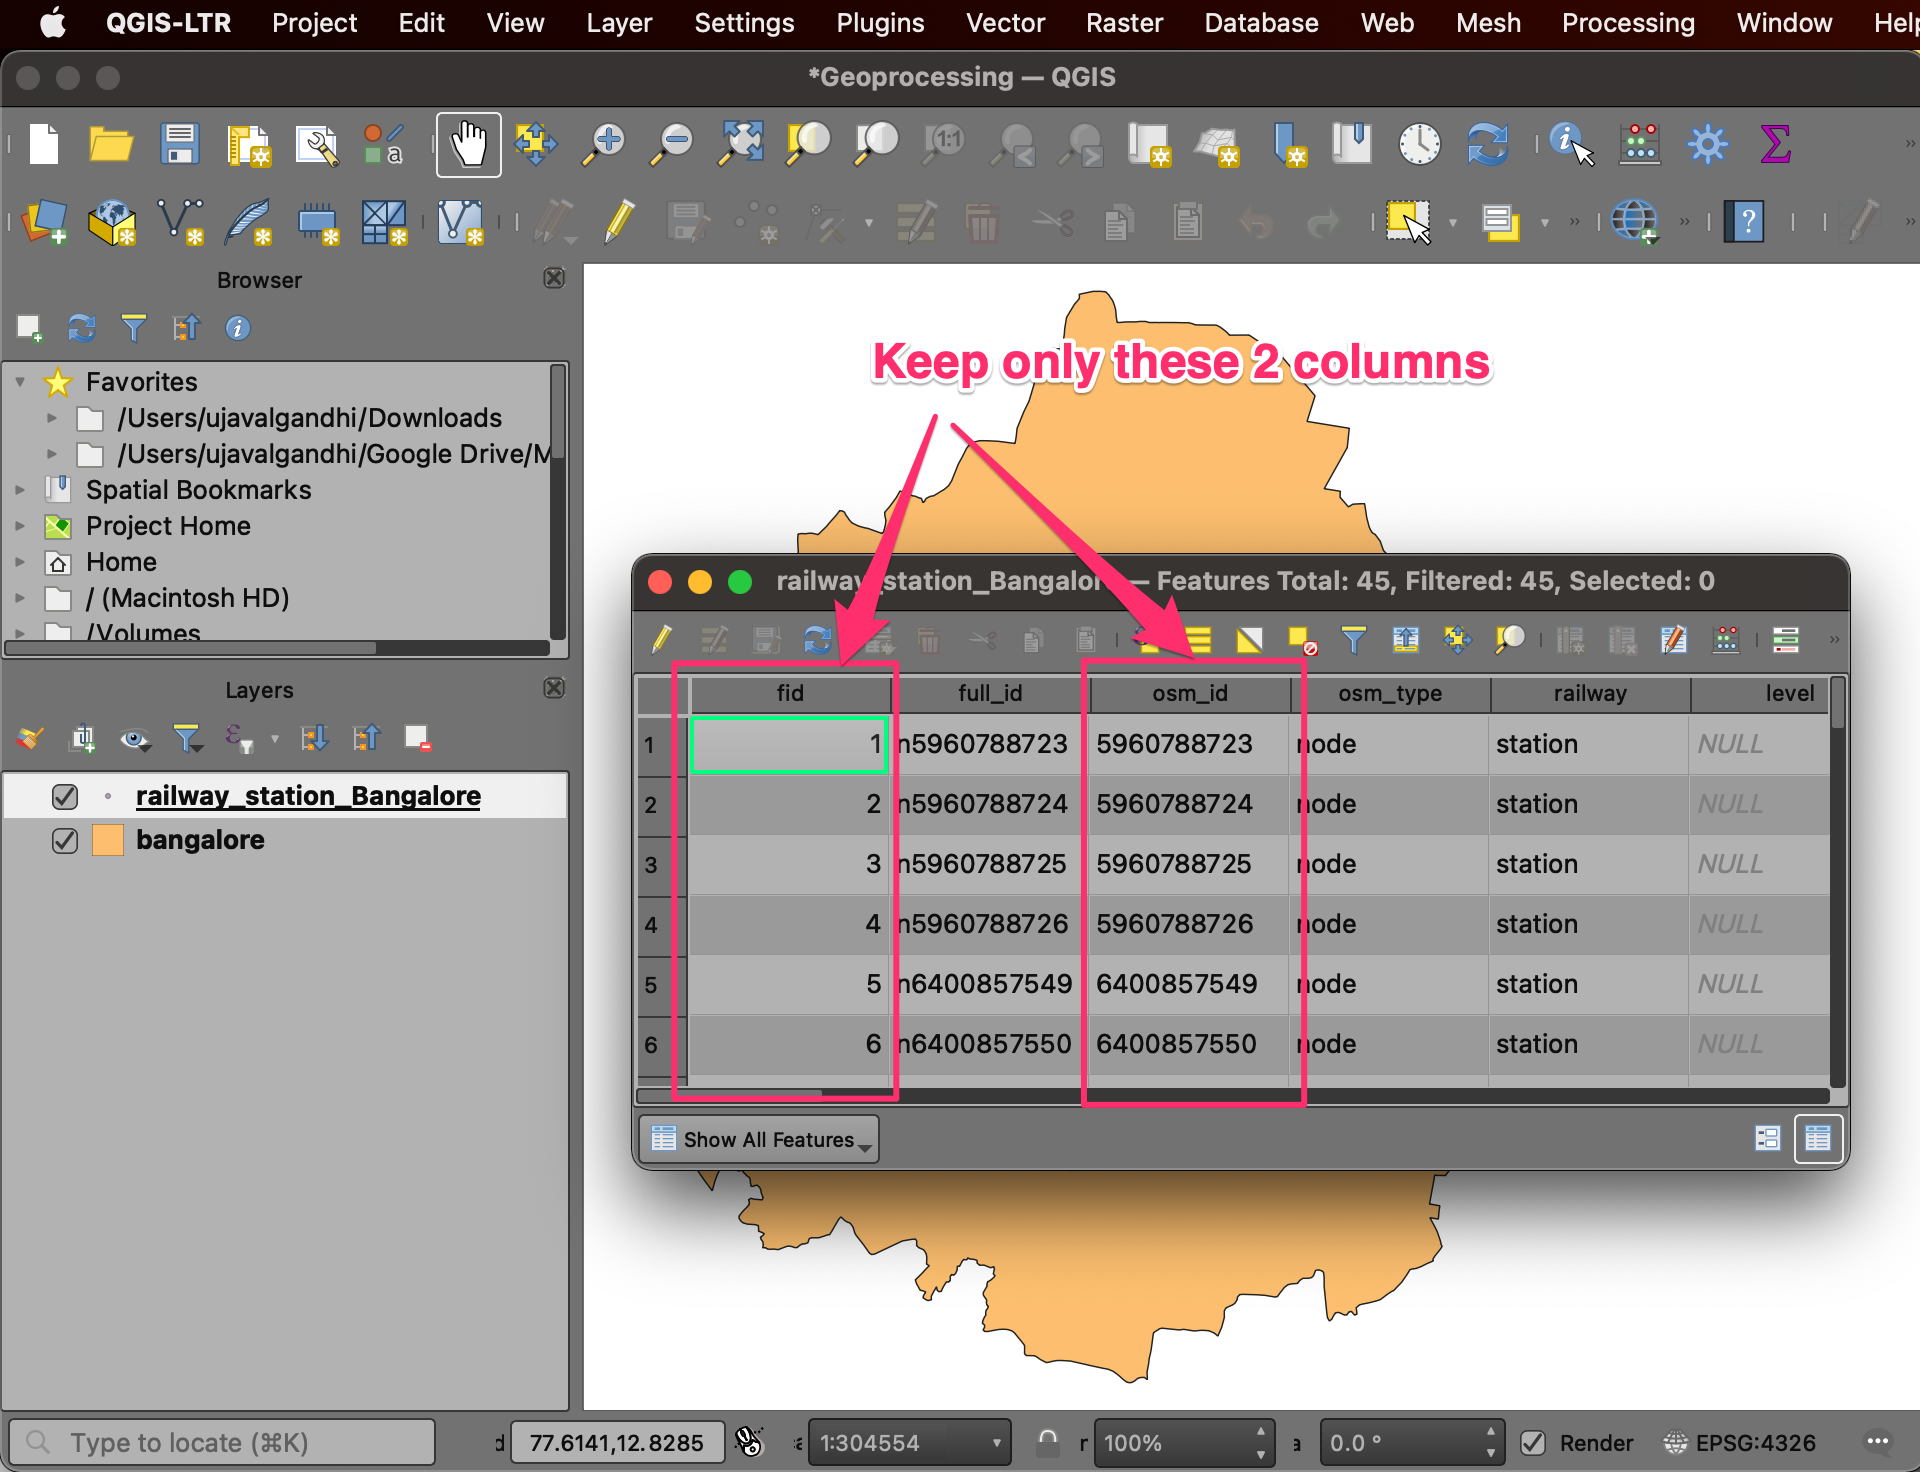
Task: Open the Vector menu
Action: coord(1005,23)
